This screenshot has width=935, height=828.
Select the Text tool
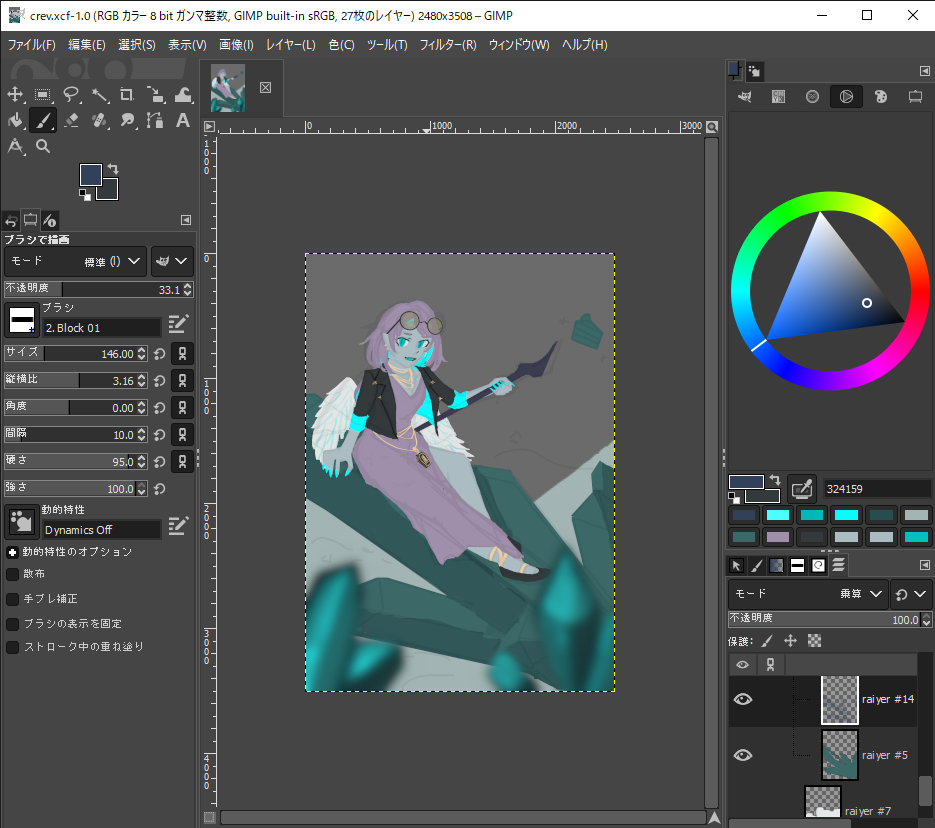tap(183, 120)
